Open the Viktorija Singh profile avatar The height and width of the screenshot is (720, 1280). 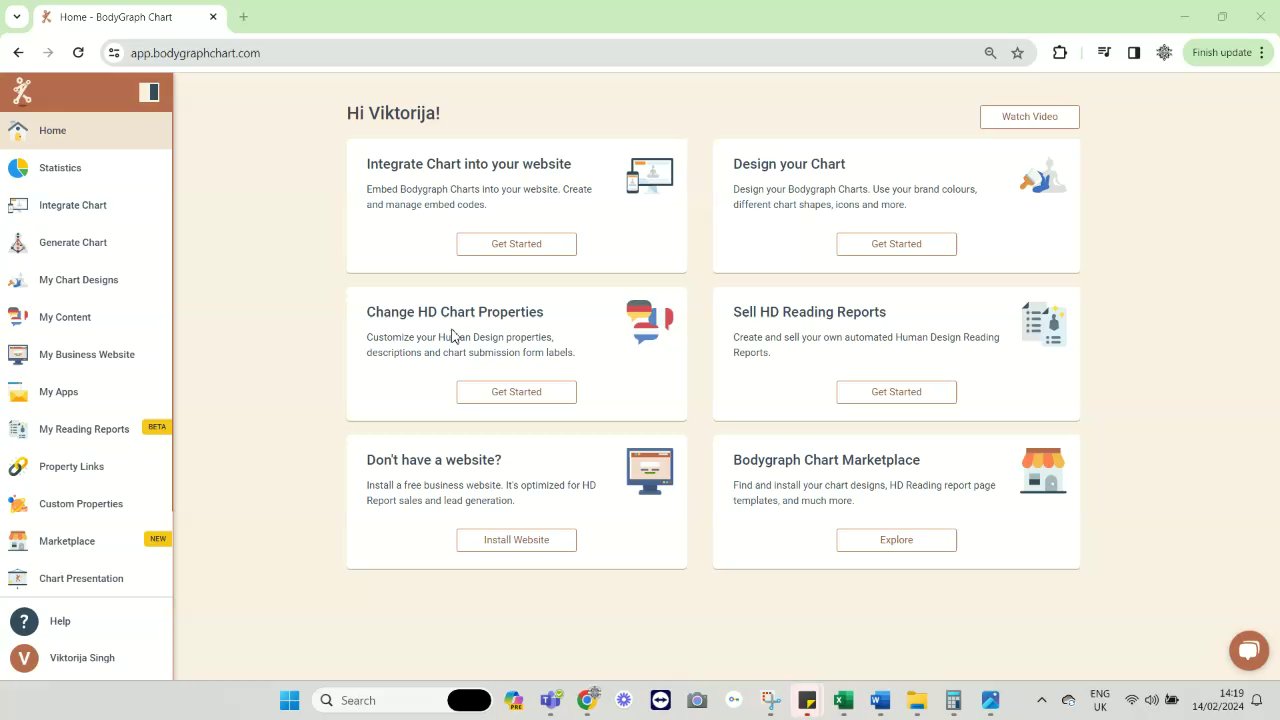coord(24,658)
